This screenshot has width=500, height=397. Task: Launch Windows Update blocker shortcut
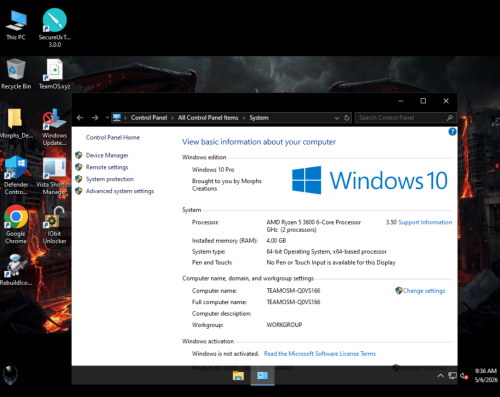54,127
